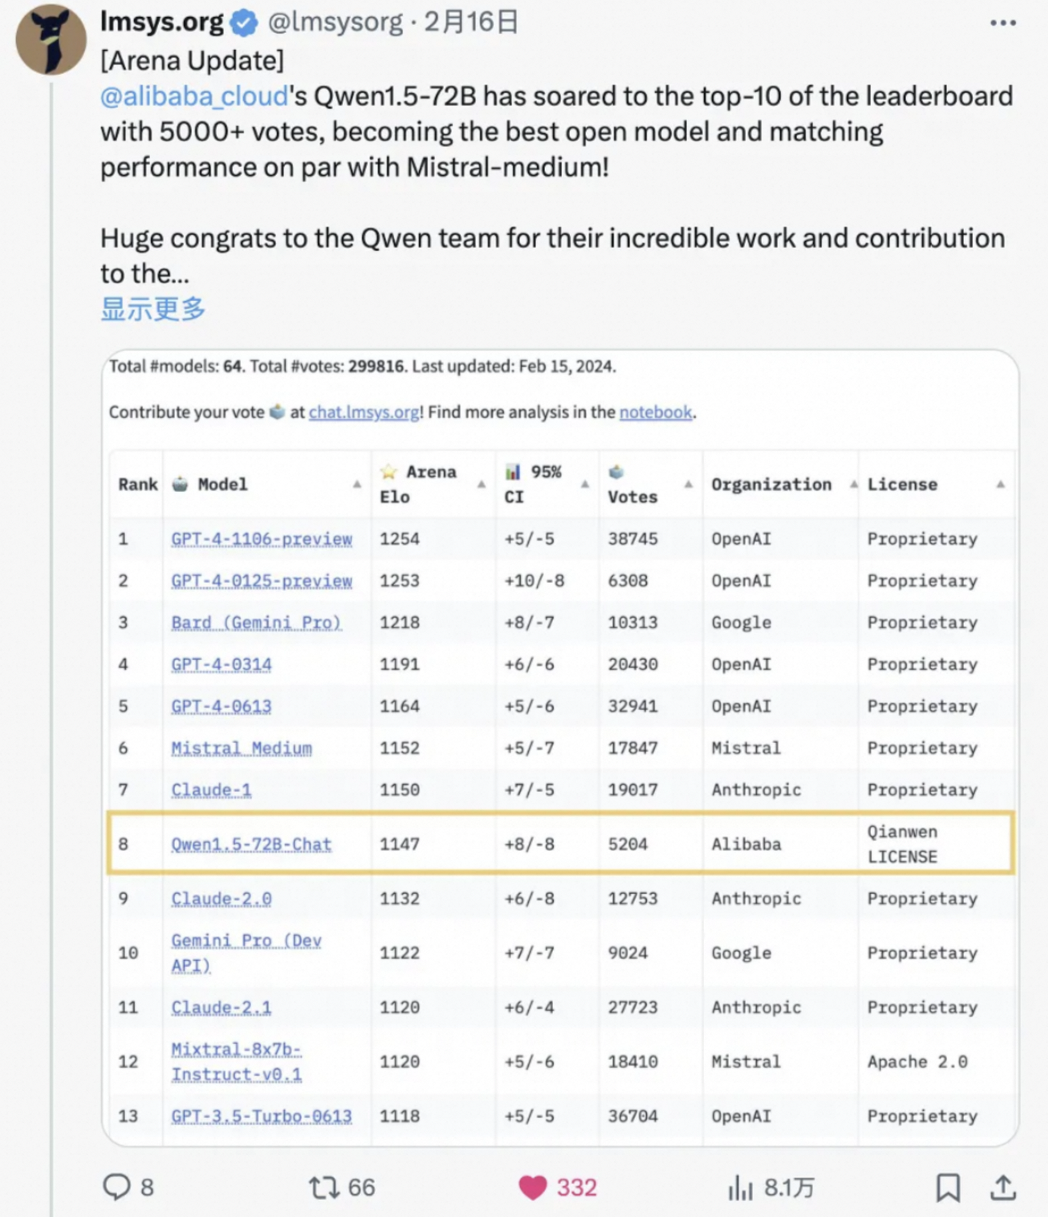Click 显示更多 to expand the tweet

pyautogui.click(x=153, y=308)
